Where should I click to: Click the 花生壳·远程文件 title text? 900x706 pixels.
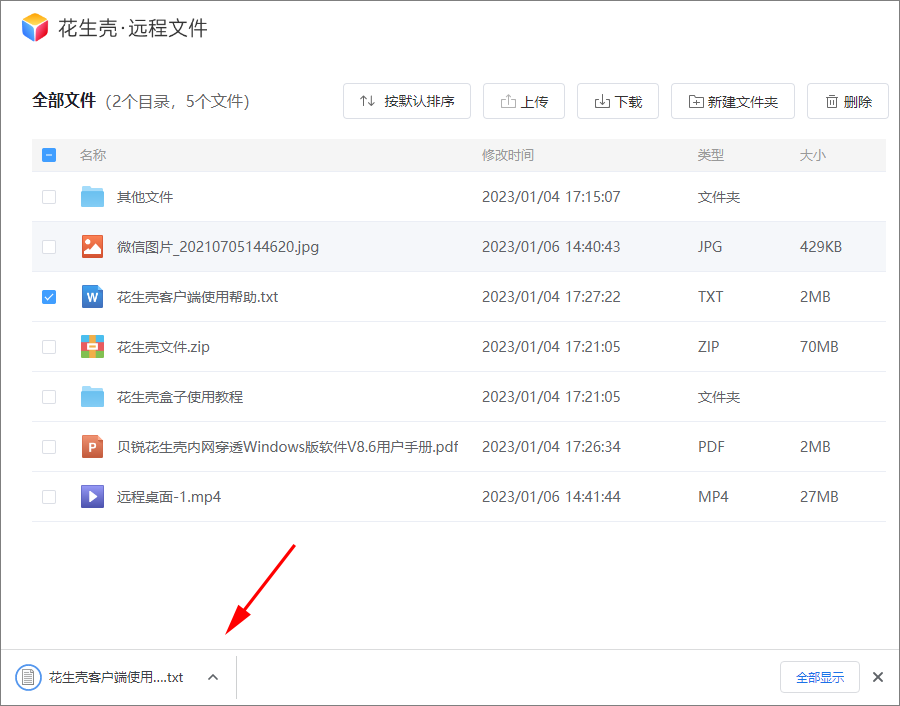pyautogui.click(x=133, y=28)
